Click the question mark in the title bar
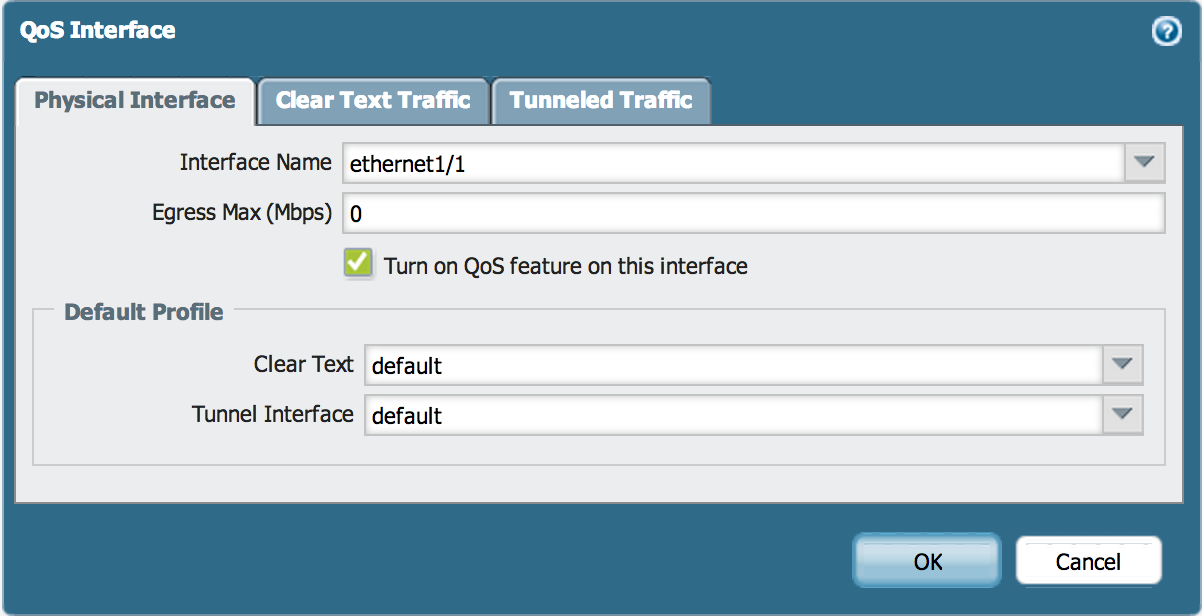This screenshot has width=1202, height=616. click(1166, 31)
